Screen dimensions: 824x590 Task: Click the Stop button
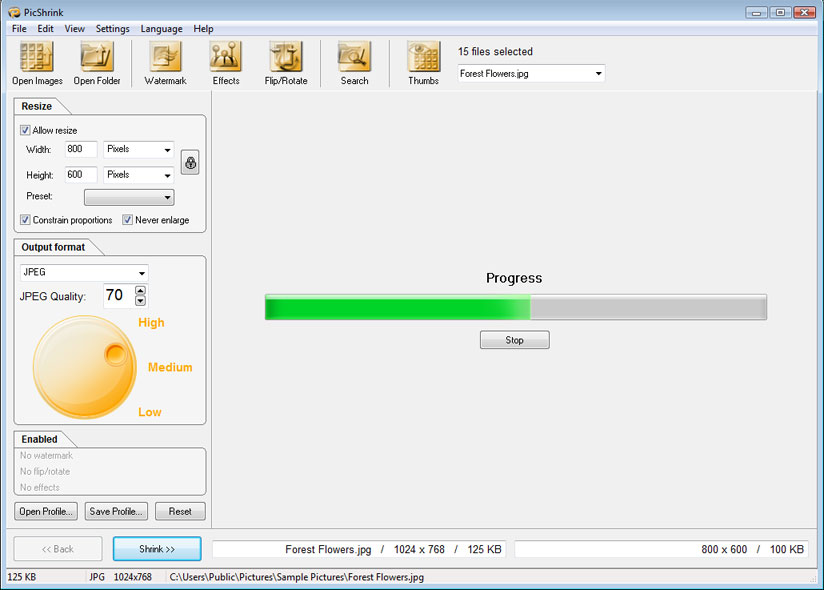coord(514,340)
